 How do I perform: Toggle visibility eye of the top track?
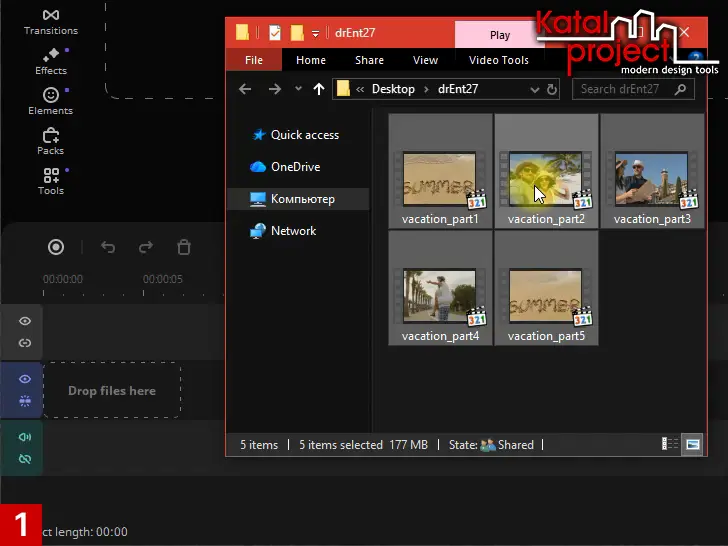click(x=25, y=321)
